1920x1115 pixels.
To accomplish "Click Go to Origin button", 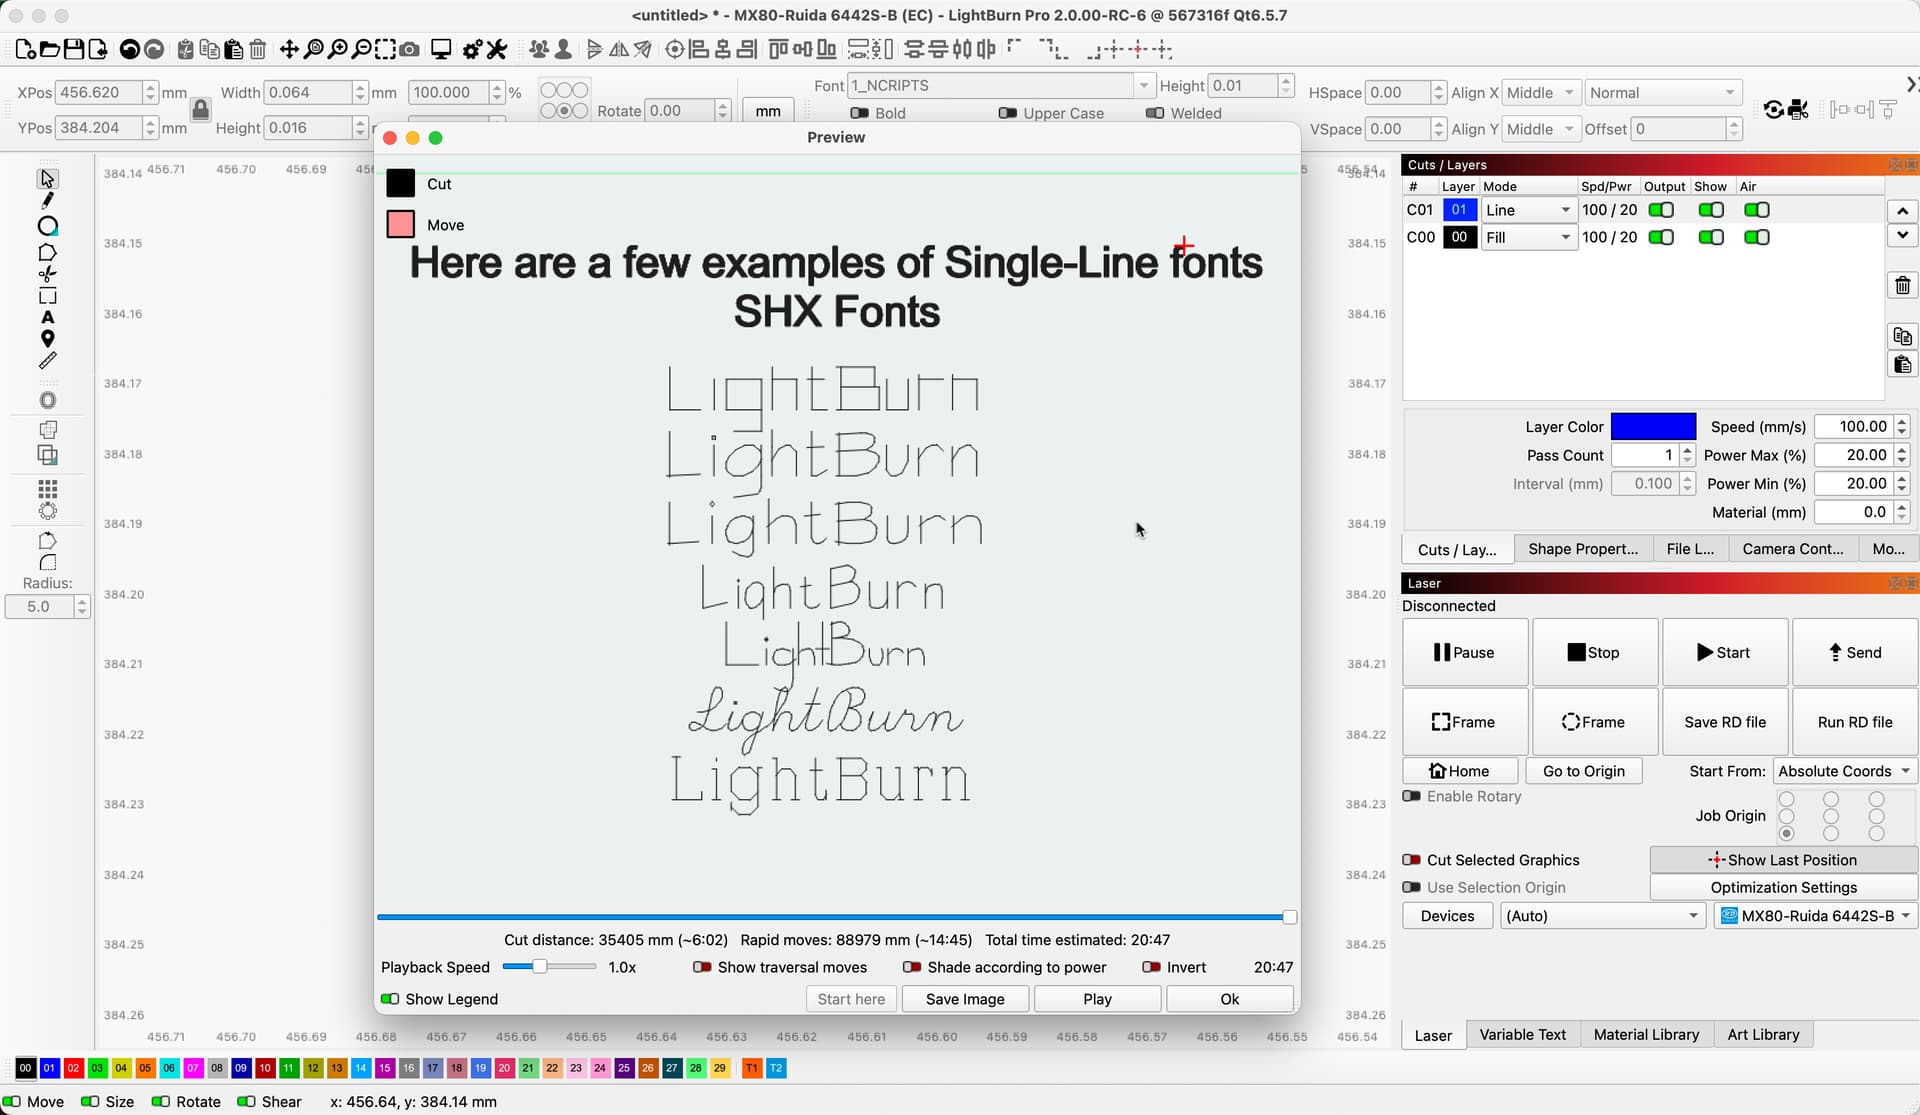I will coord(1583,771).
